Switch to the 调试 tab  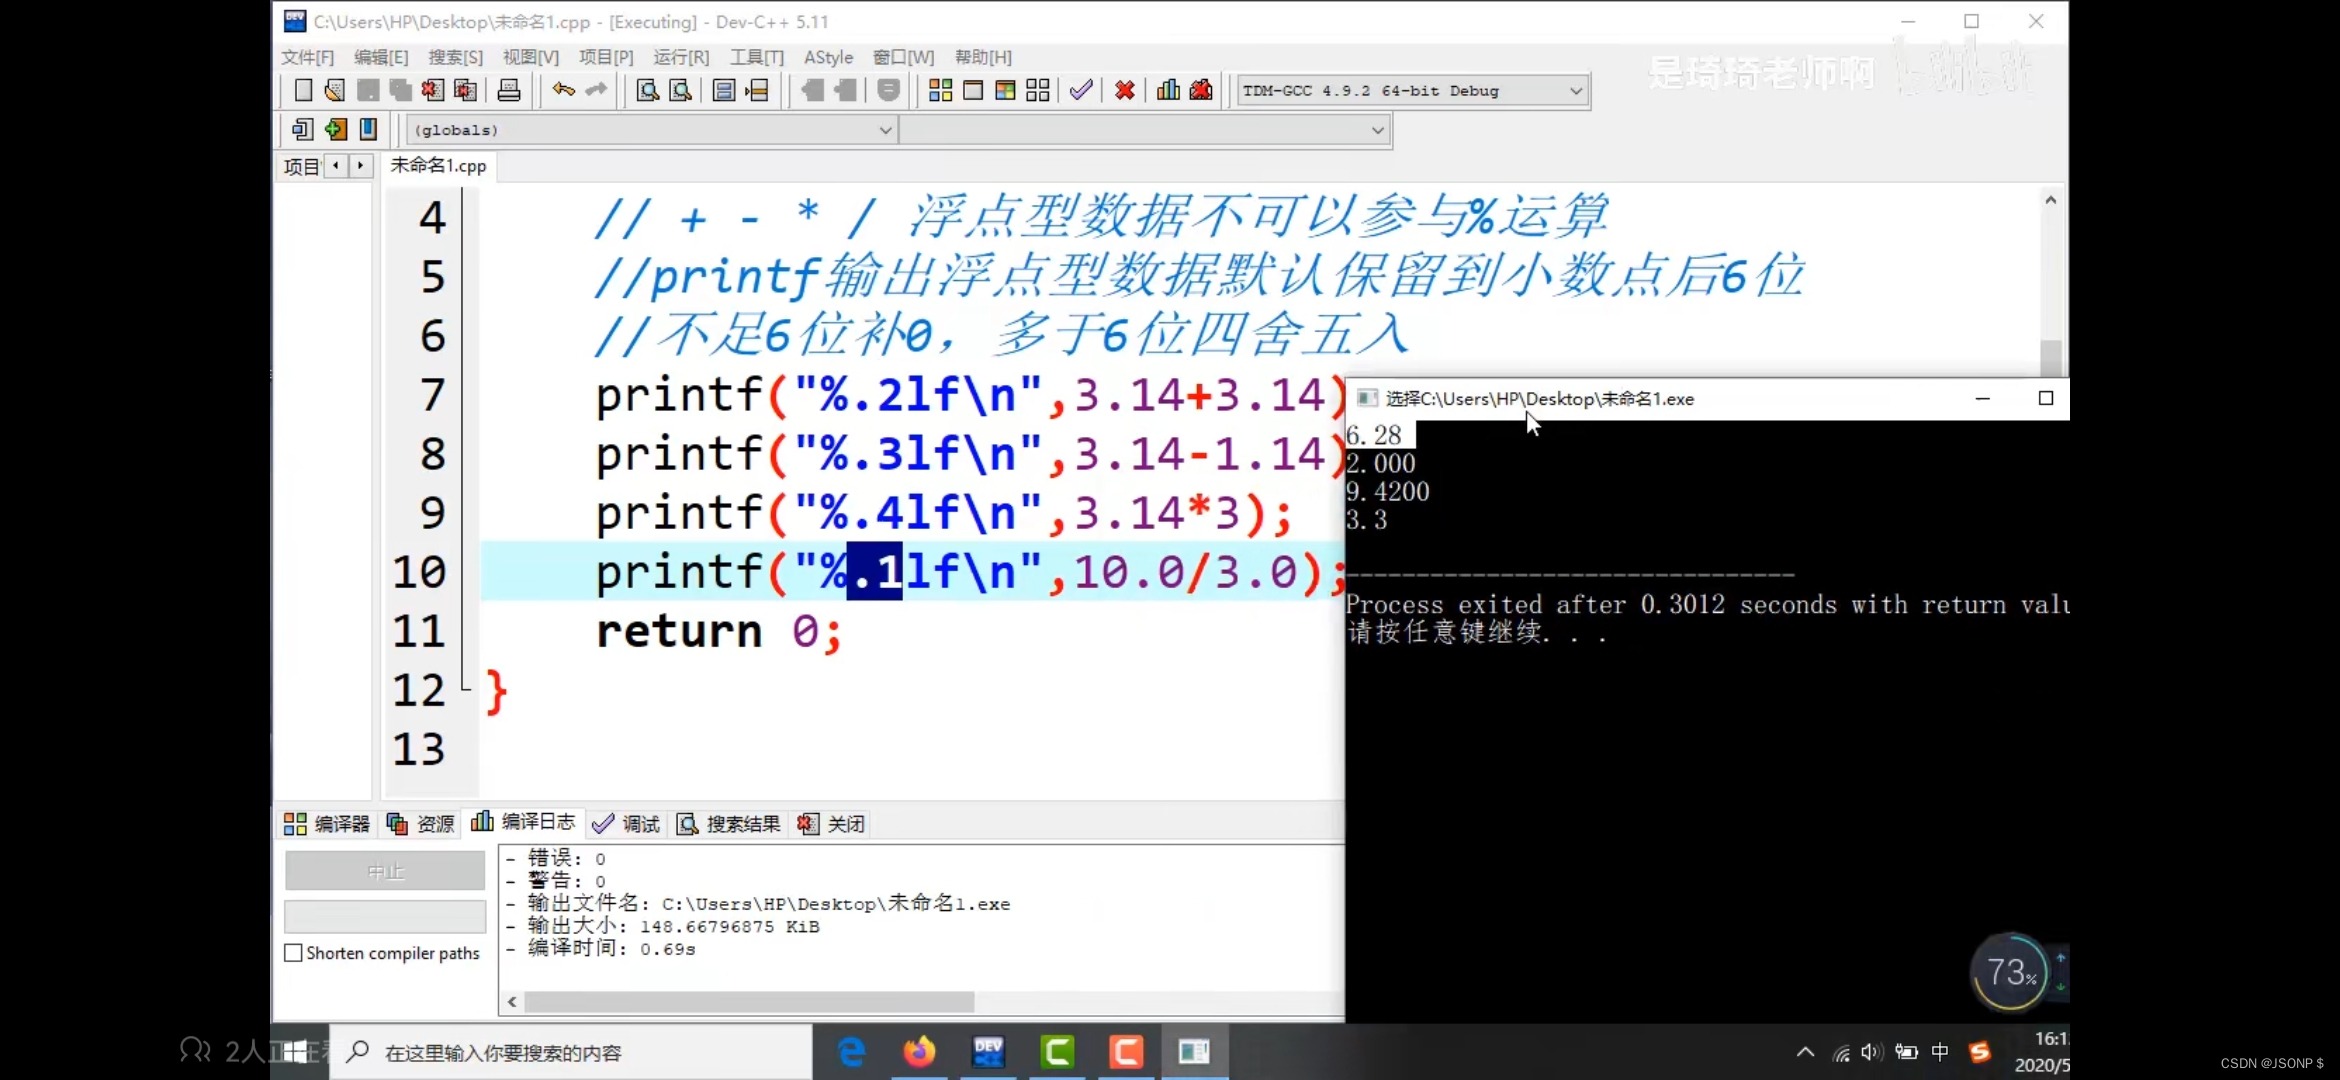click(626, 824)
